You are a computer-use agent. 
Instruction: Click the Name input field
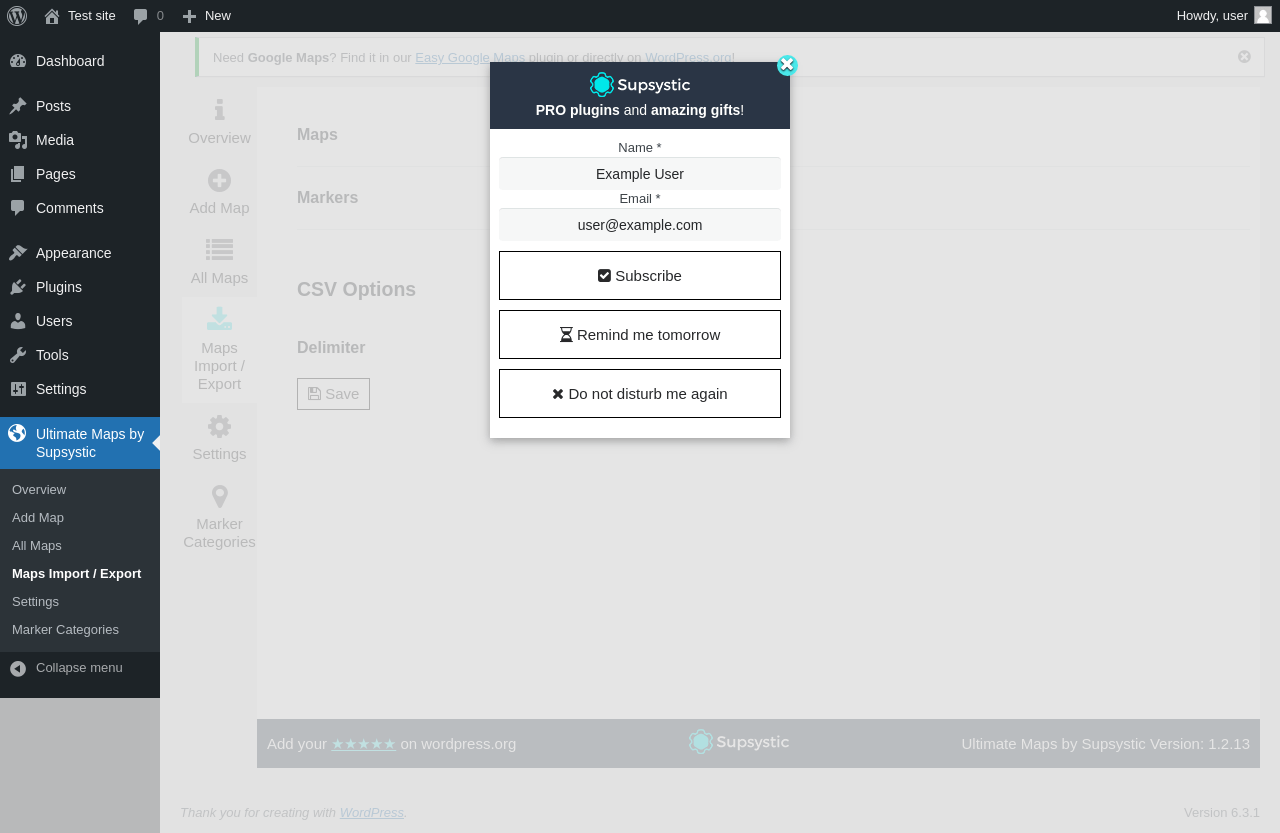(640, 174)
